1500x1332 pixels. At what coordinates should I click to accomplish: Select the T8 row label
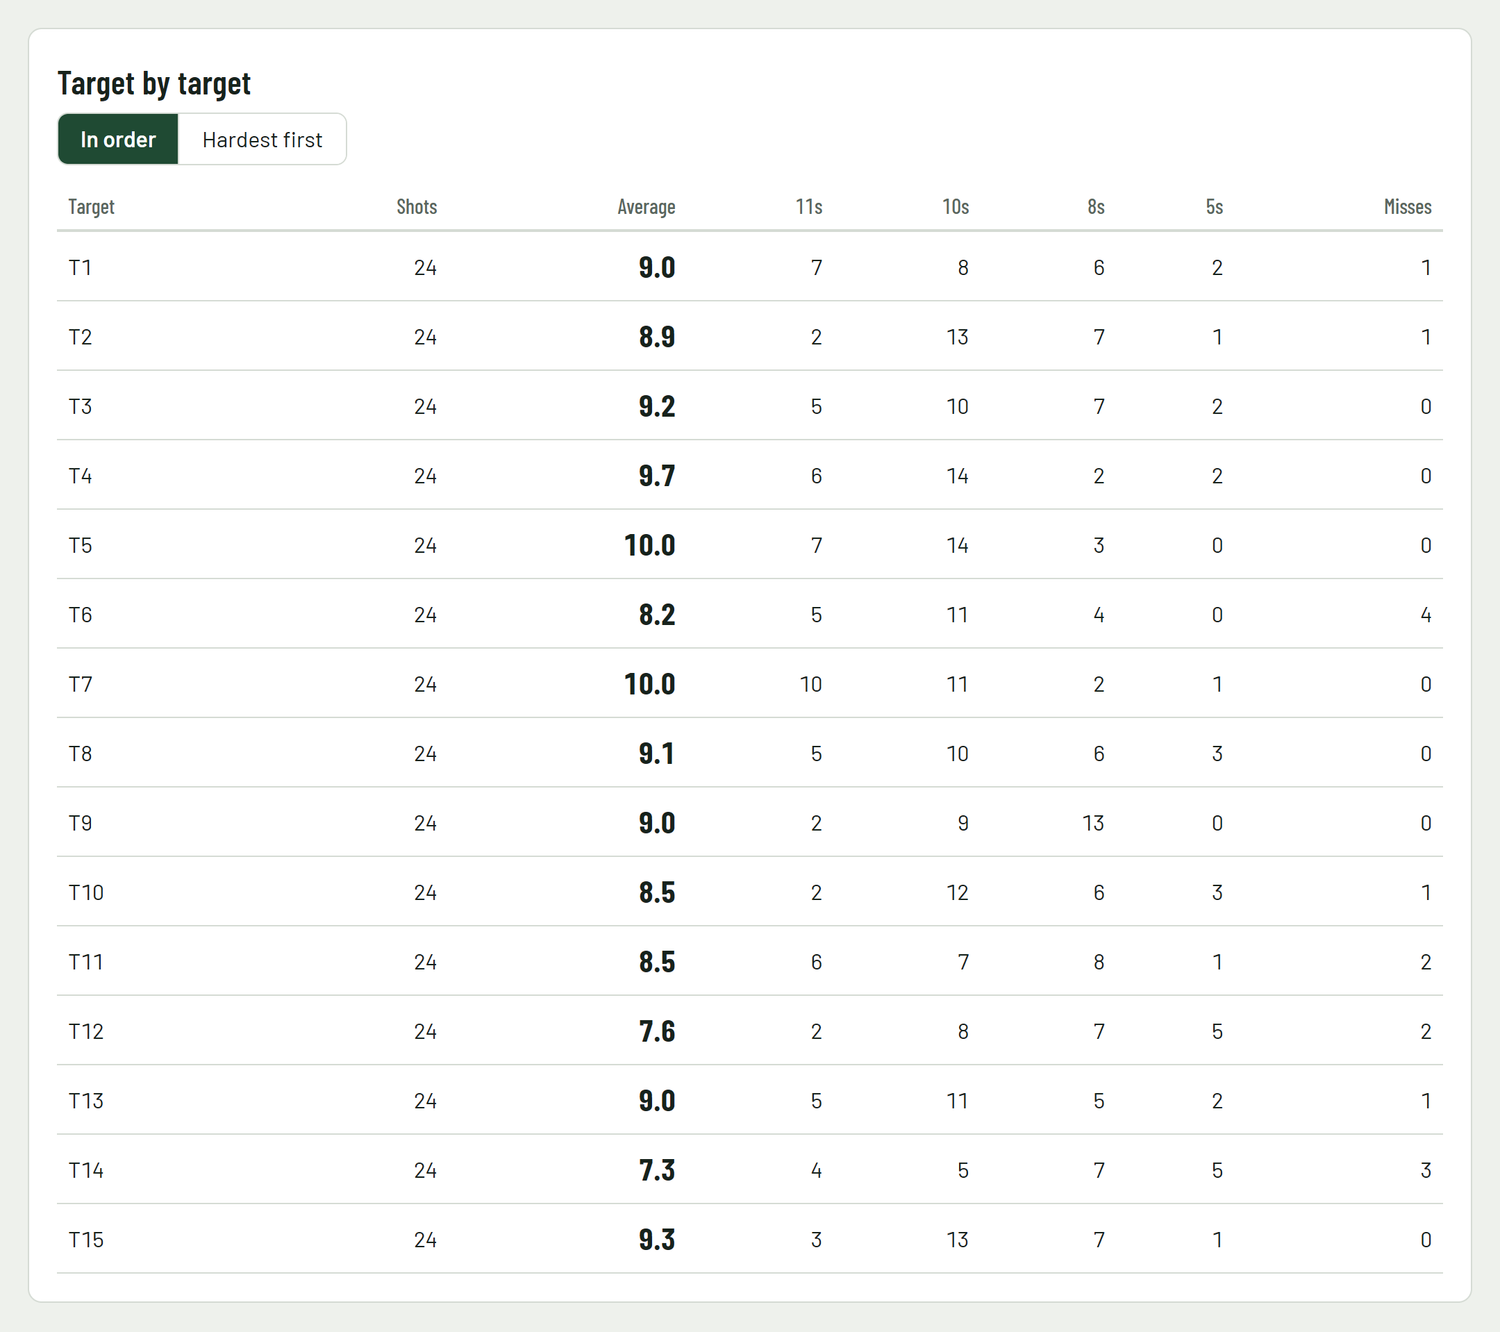coord(80,754)
